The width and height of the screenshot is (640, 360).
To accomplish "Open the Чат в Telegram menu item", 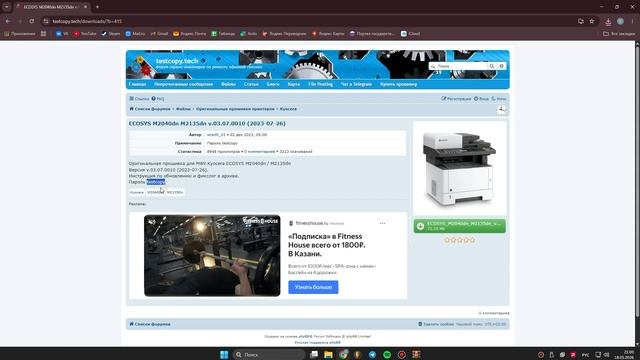I will (356, 84).
